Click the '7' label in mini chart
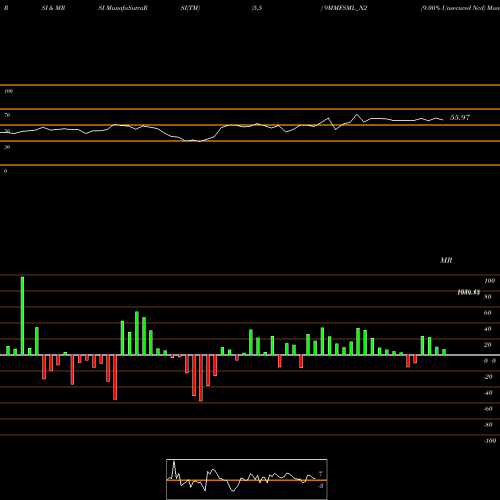 coord(321,474)
